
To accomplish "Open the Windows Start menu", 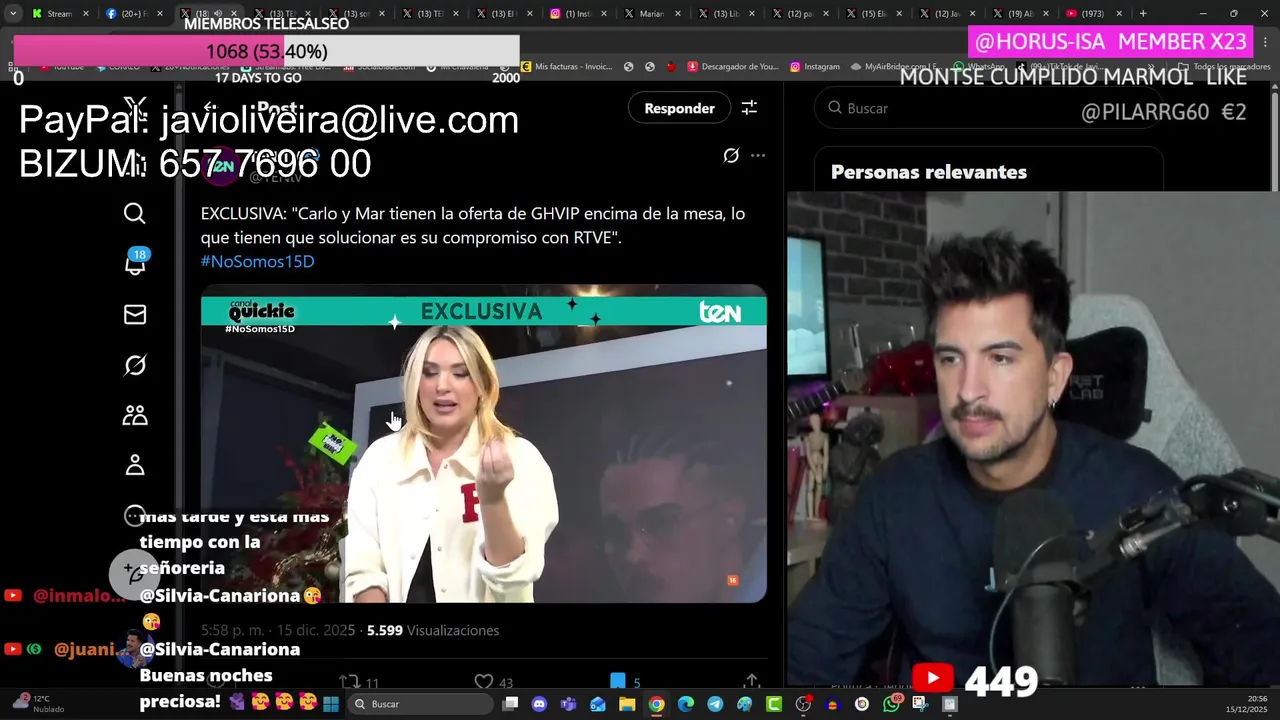I will [331, 704].
